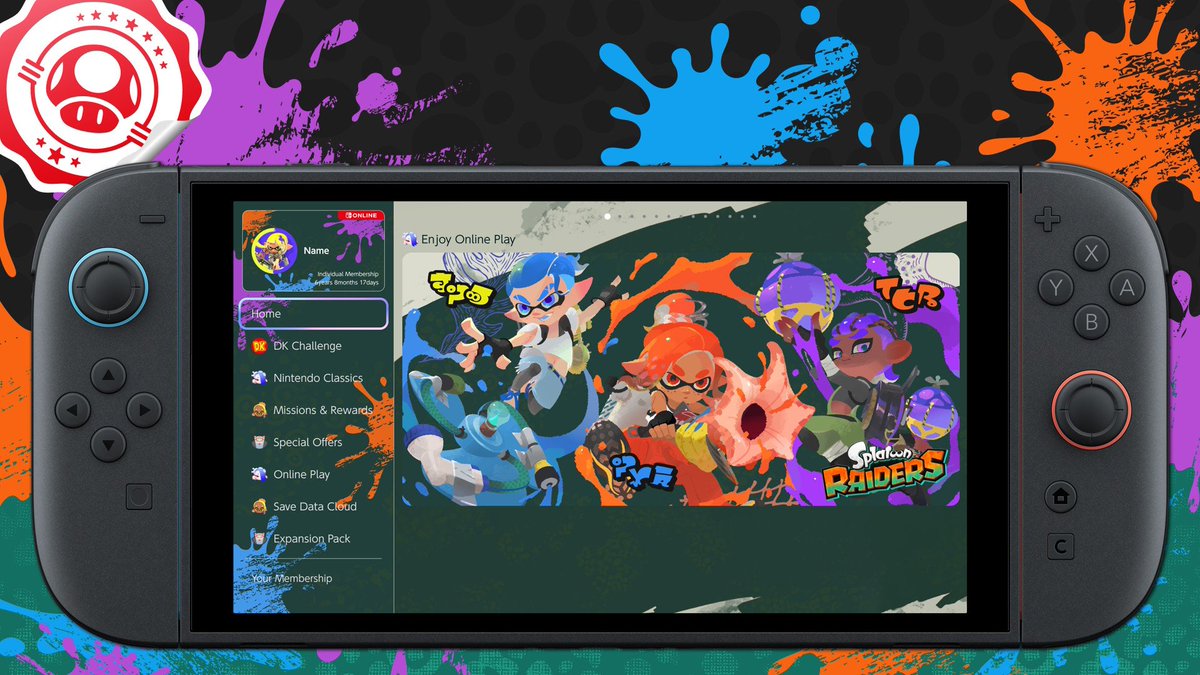Click the Splatoon Raiders logo
Screen dimensions: 1200x675
tap(882, 473)
